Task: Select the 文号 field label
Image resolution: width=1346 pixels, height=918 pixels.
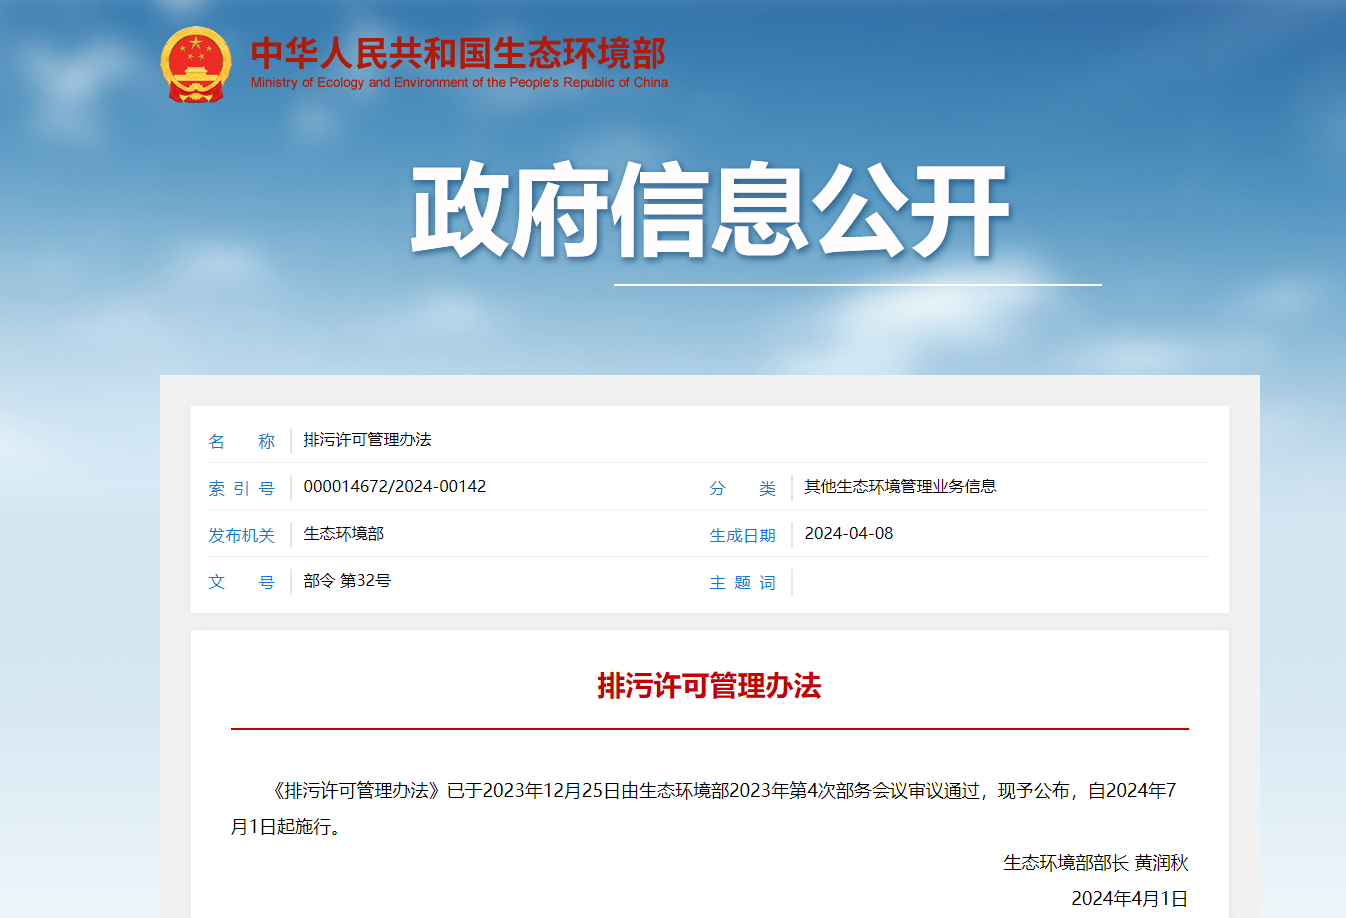Action: click(x=241, y=582)
